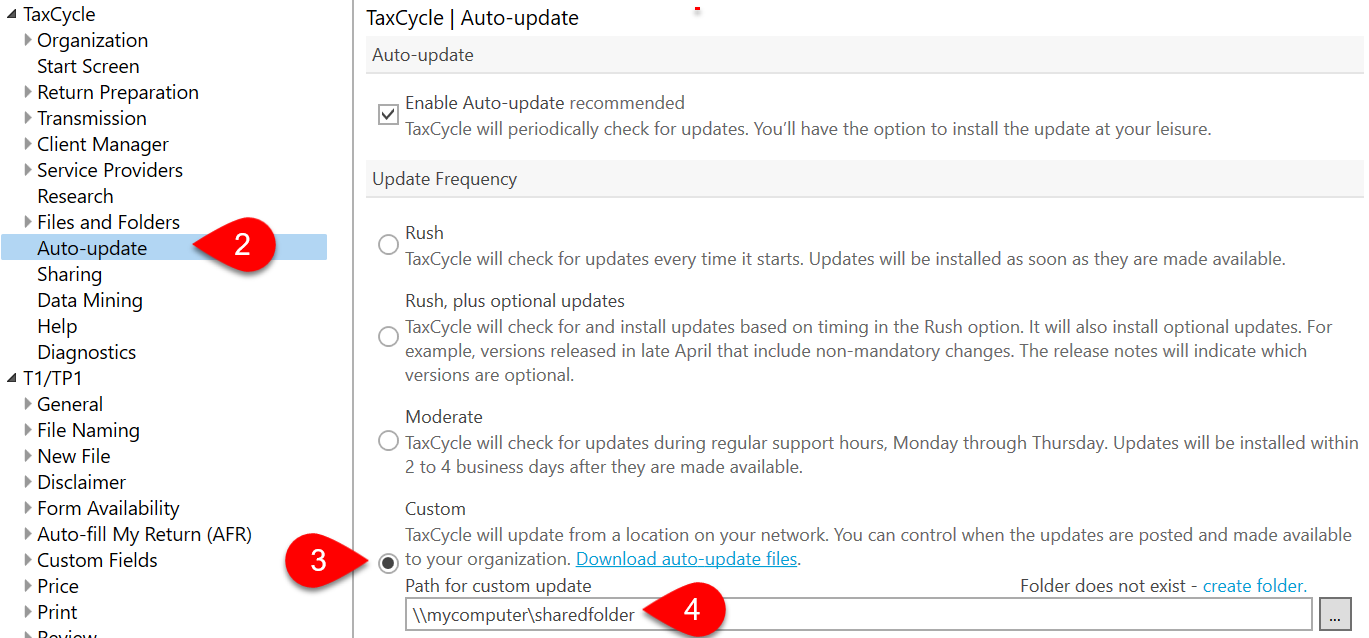
Task: Pick Rush, plus optional updates
Action: point(388,336)
